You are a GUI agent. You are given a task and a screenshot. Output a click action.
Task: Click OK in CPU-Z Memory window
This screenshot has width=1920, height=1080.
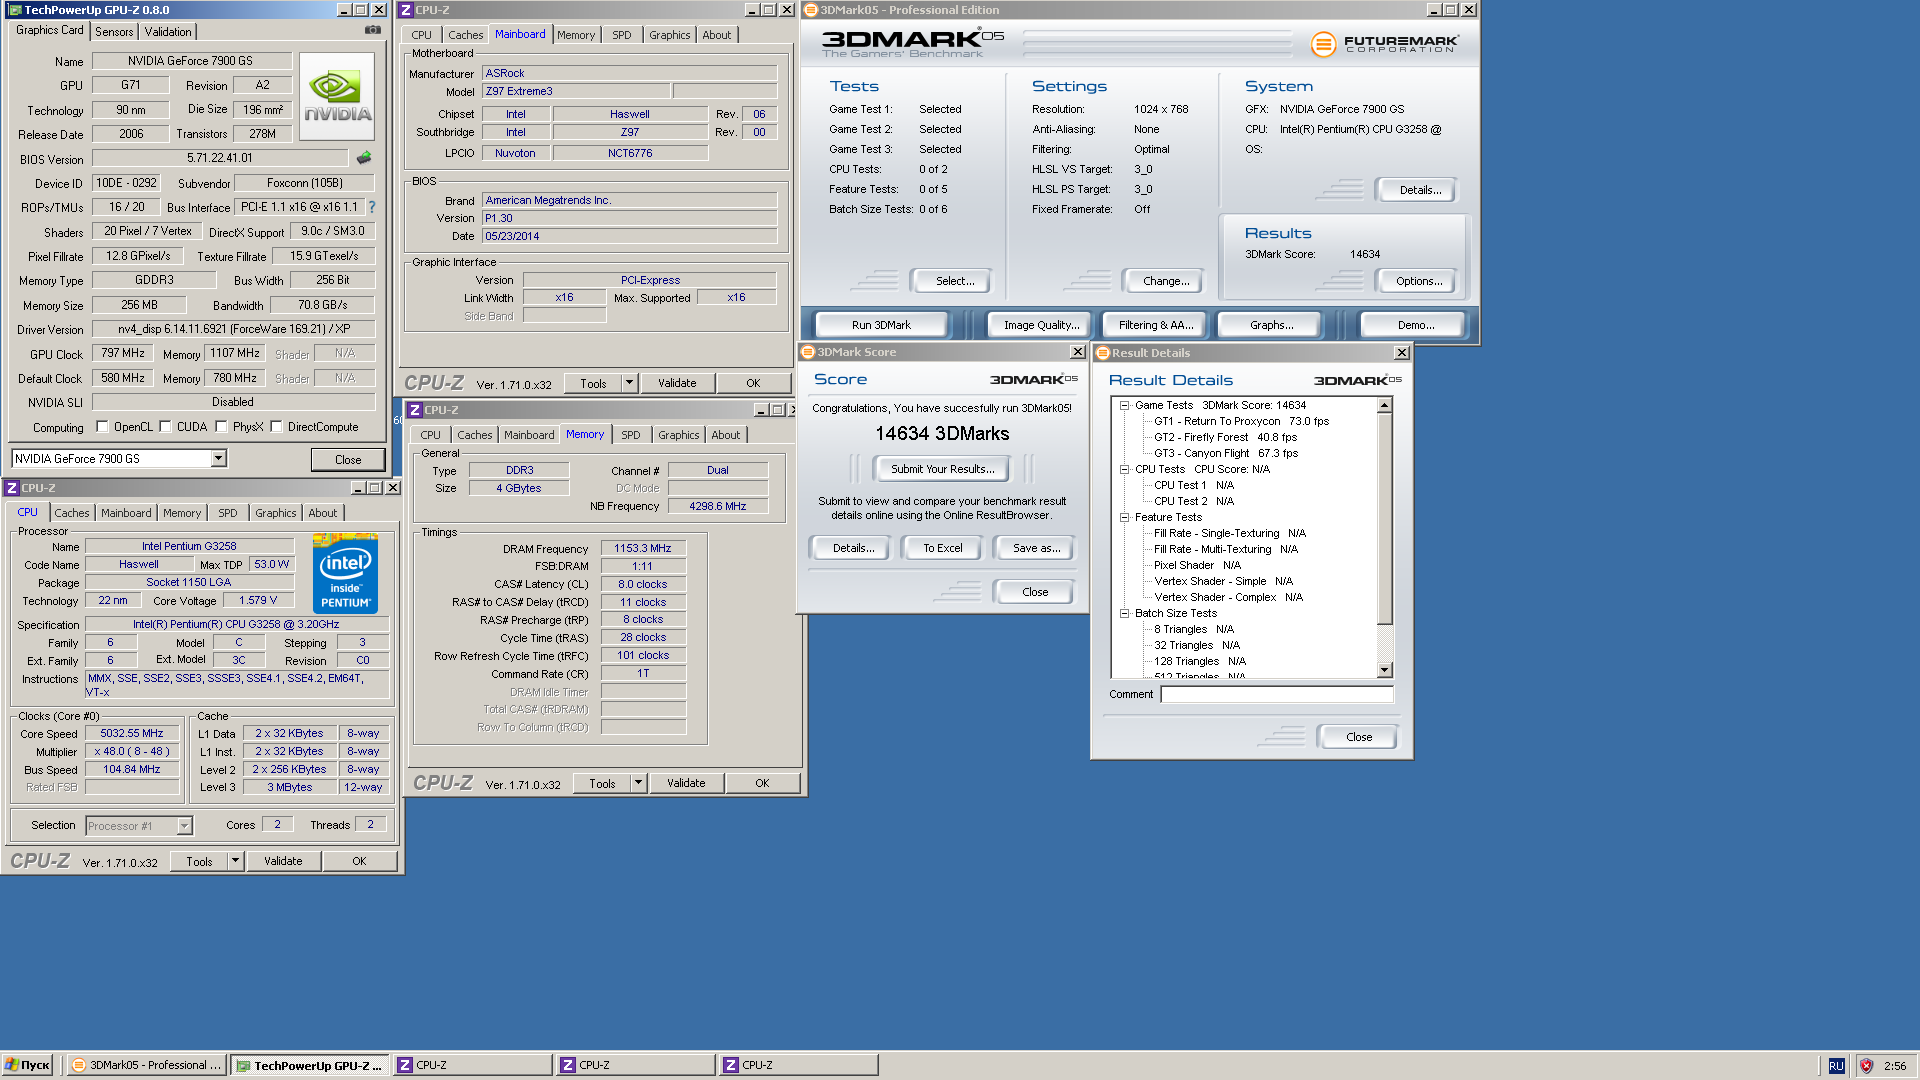pyautogui.click(x=762, y=783)
